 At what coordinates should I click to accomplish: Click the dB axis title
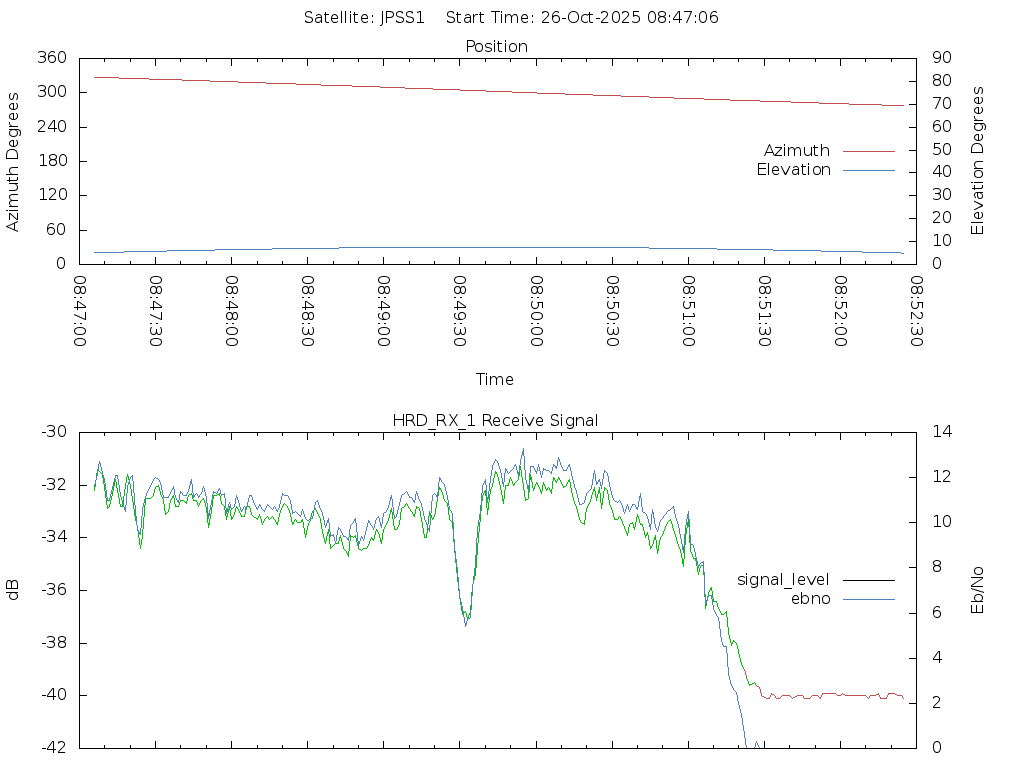point(13,590)
